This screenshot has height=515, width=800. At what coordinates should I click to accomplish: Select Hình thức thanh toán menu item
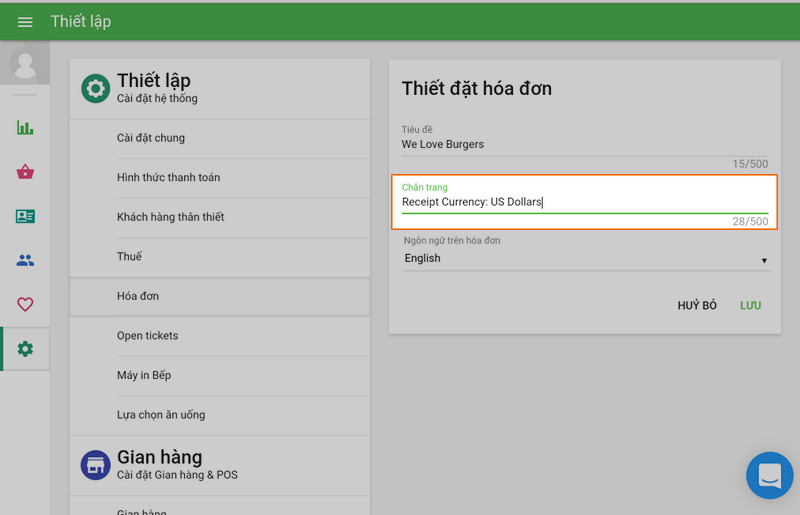[x=168, y=178]
